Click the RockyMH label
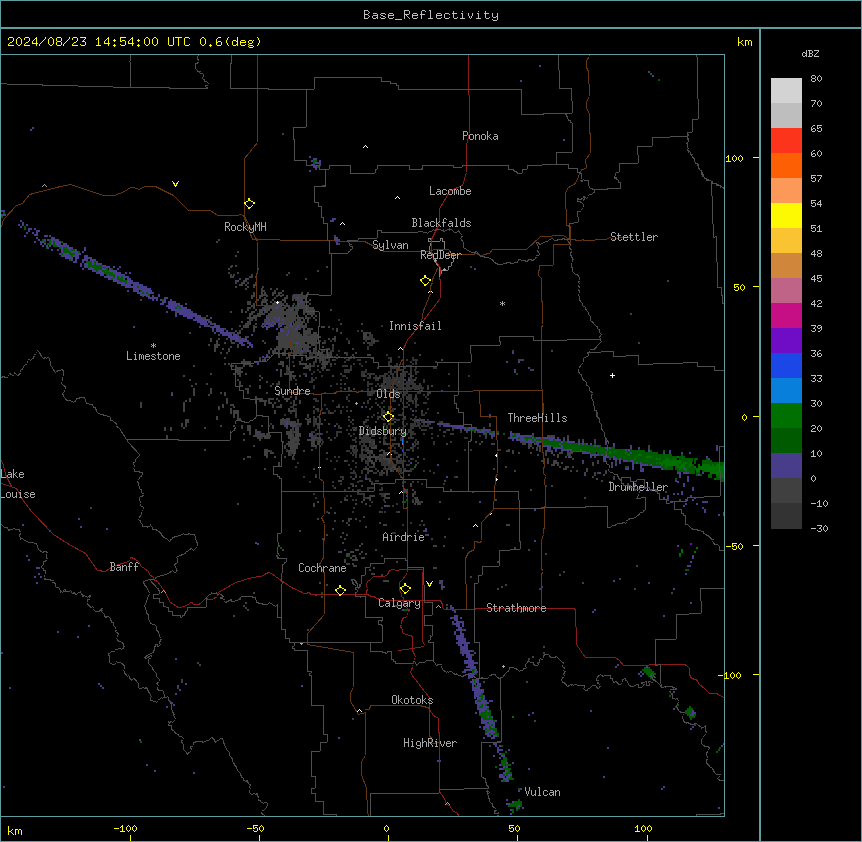The image size is (862, 842). (x=245, y=226)
